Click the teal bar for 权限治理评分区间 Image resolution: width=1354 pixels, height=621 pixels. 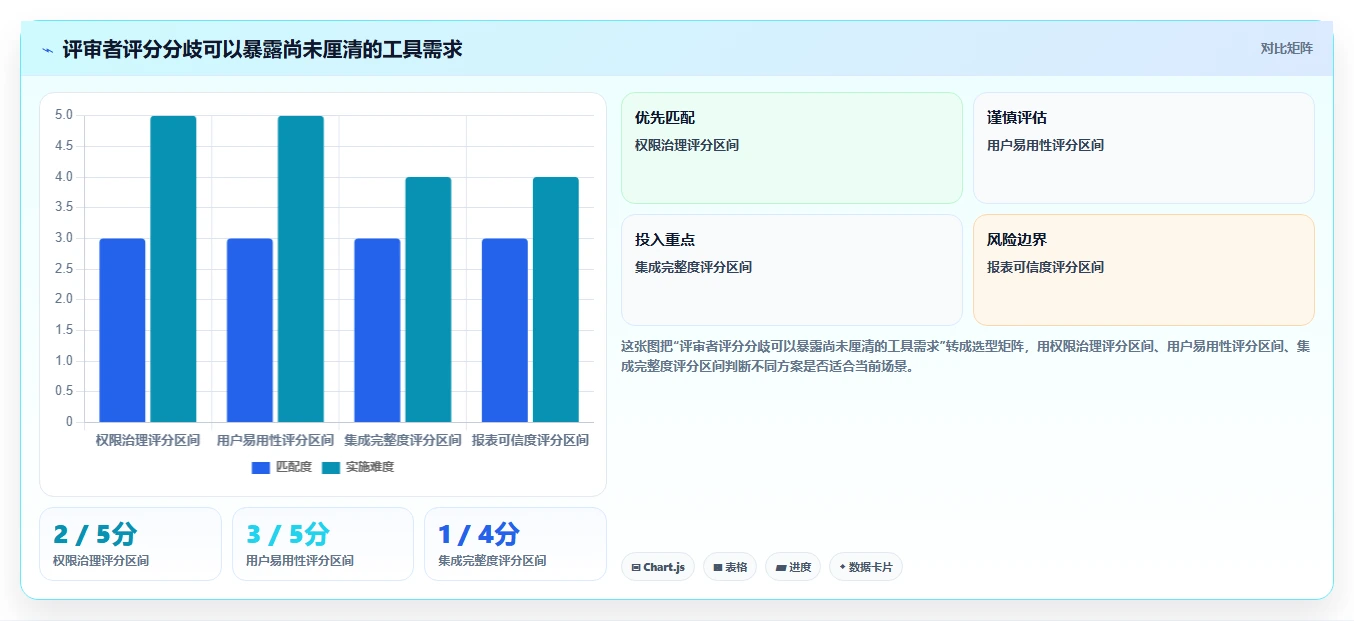click(173, 269)
